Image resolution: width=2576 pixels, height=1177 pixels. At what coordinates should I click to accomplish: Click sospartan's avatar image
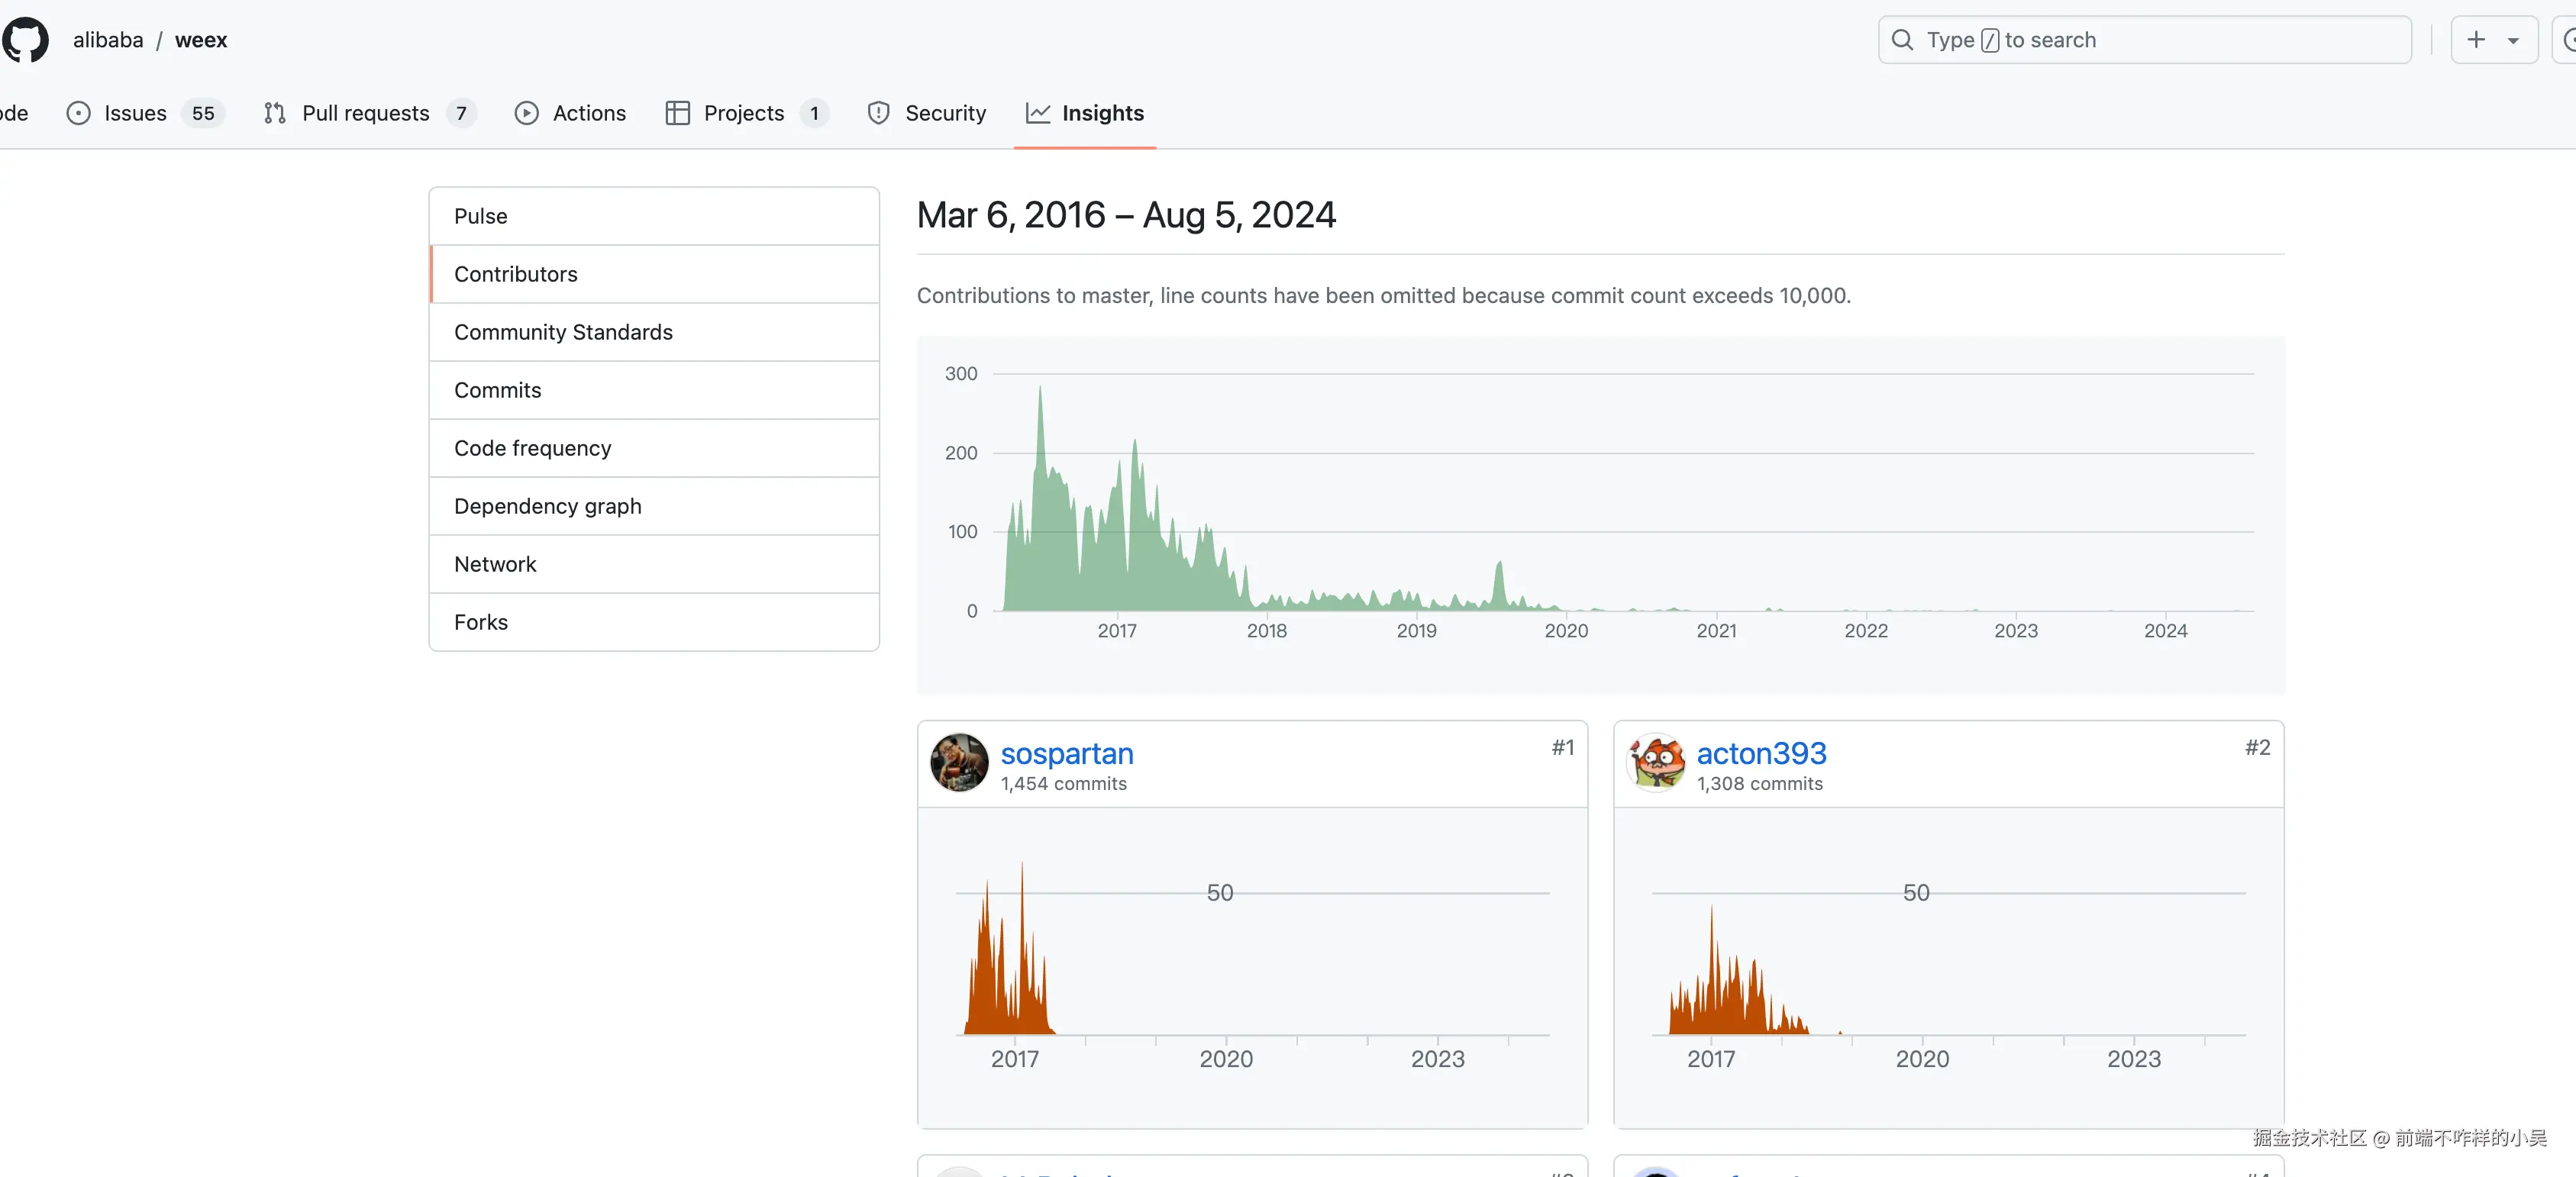[x=959, y=763]
